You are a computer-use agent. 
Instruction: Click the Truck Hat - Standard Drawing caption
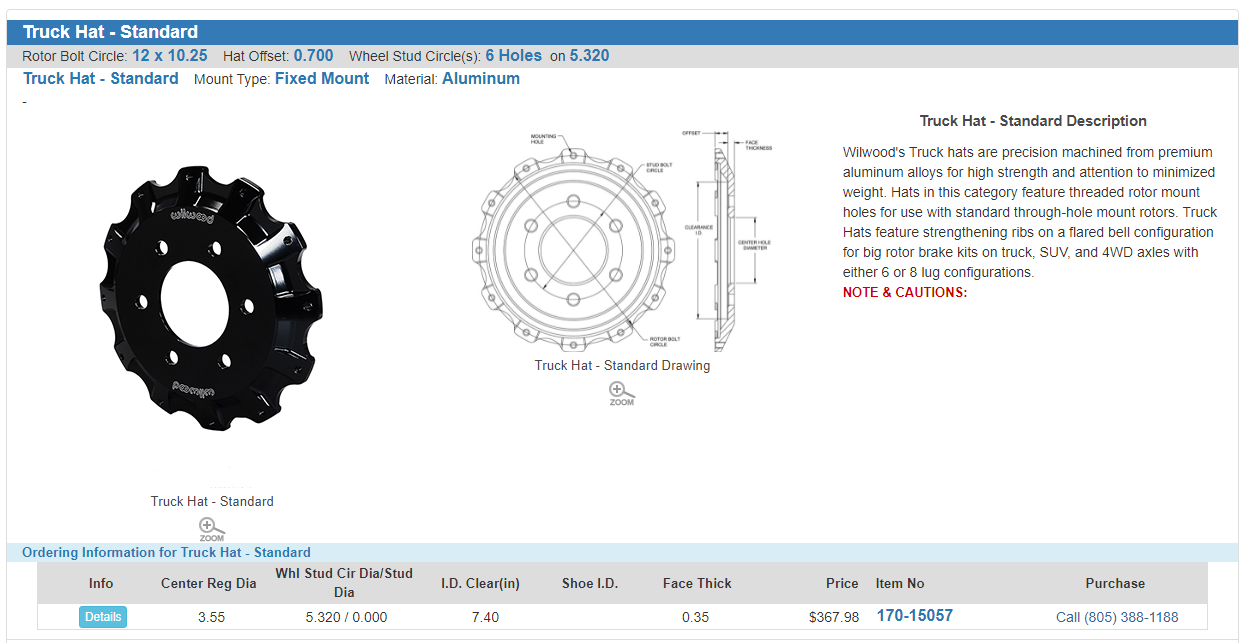coord(622,365)
